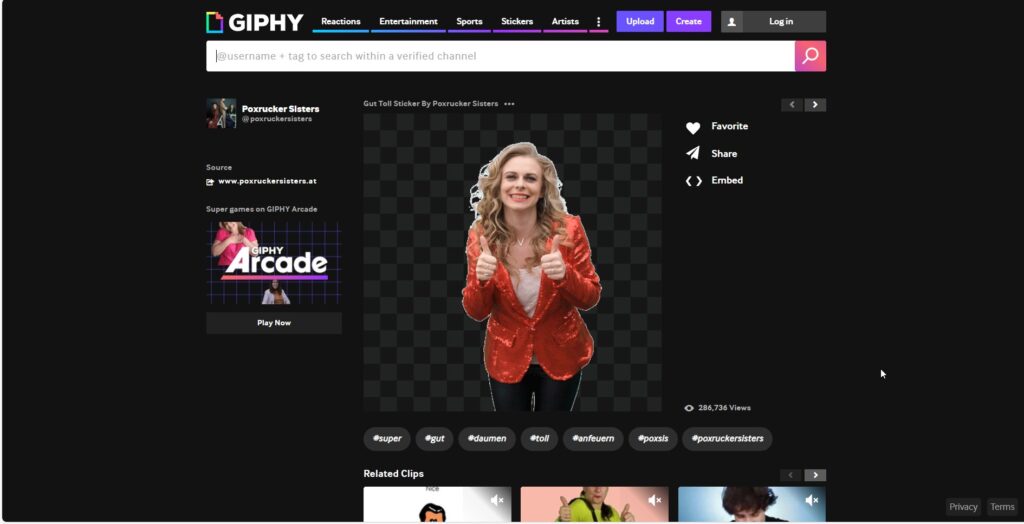Screen dimensions: 1024x524
Task: Unmute the third related clip
Action: click(x=812, y=500)
